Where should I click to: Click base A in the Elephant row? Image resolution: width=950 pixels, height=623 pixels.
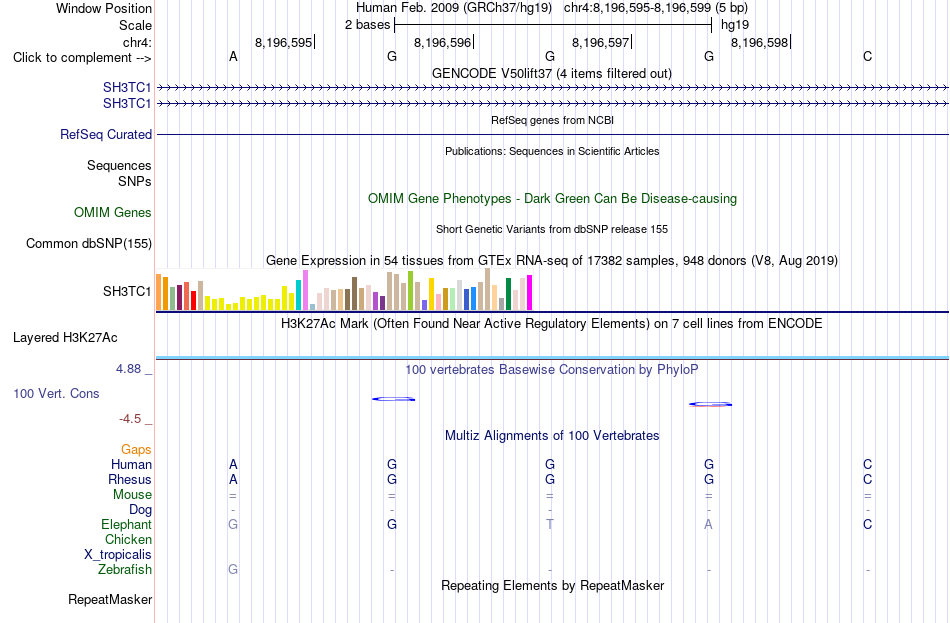click(708, 524)
